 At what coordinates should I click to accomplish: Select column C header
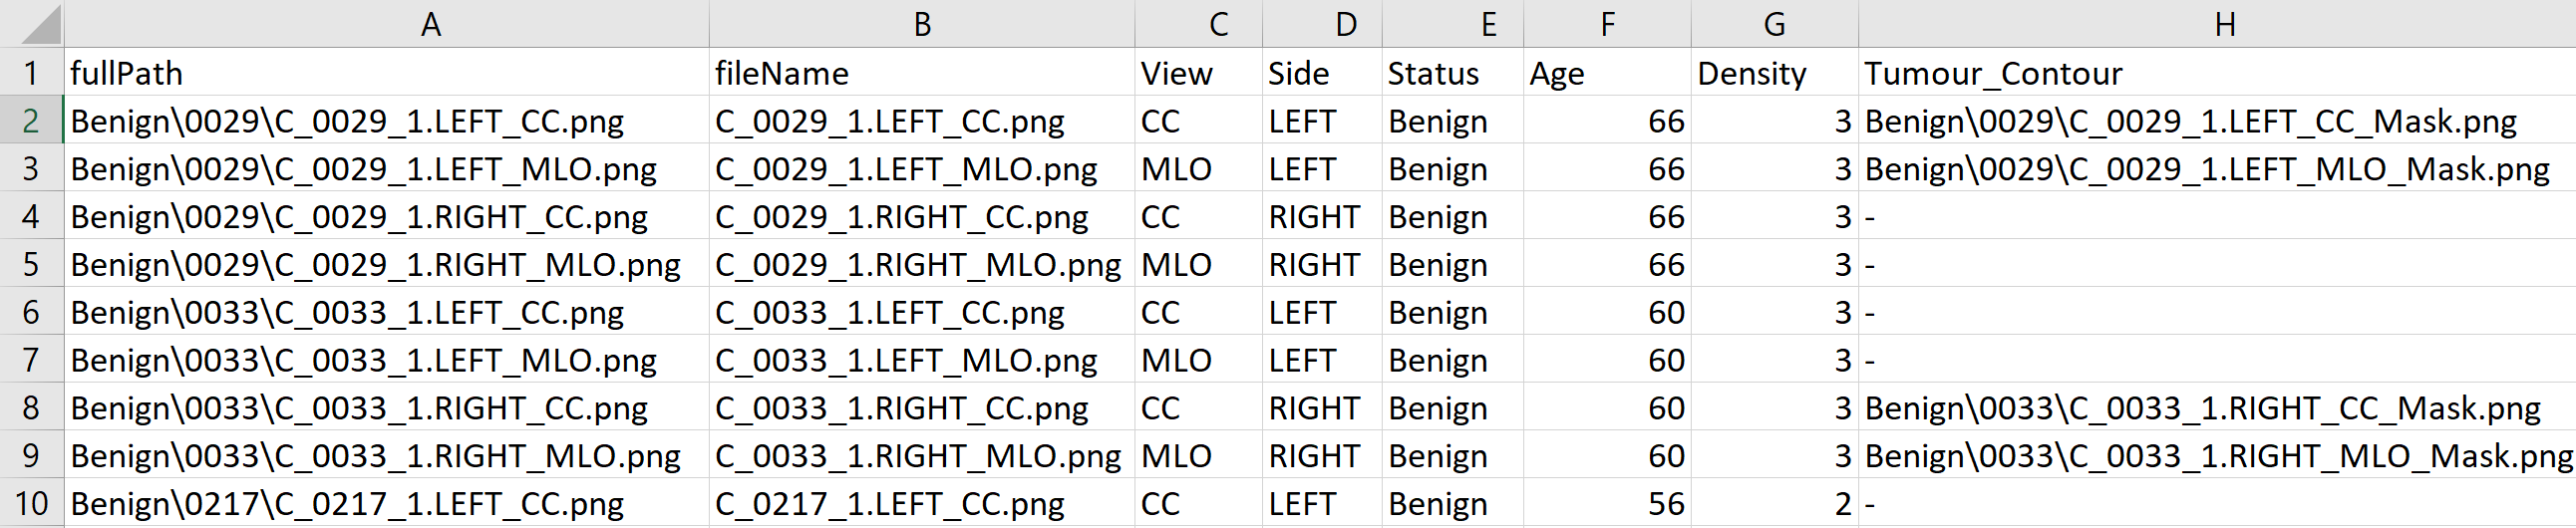pos(1199,23)
